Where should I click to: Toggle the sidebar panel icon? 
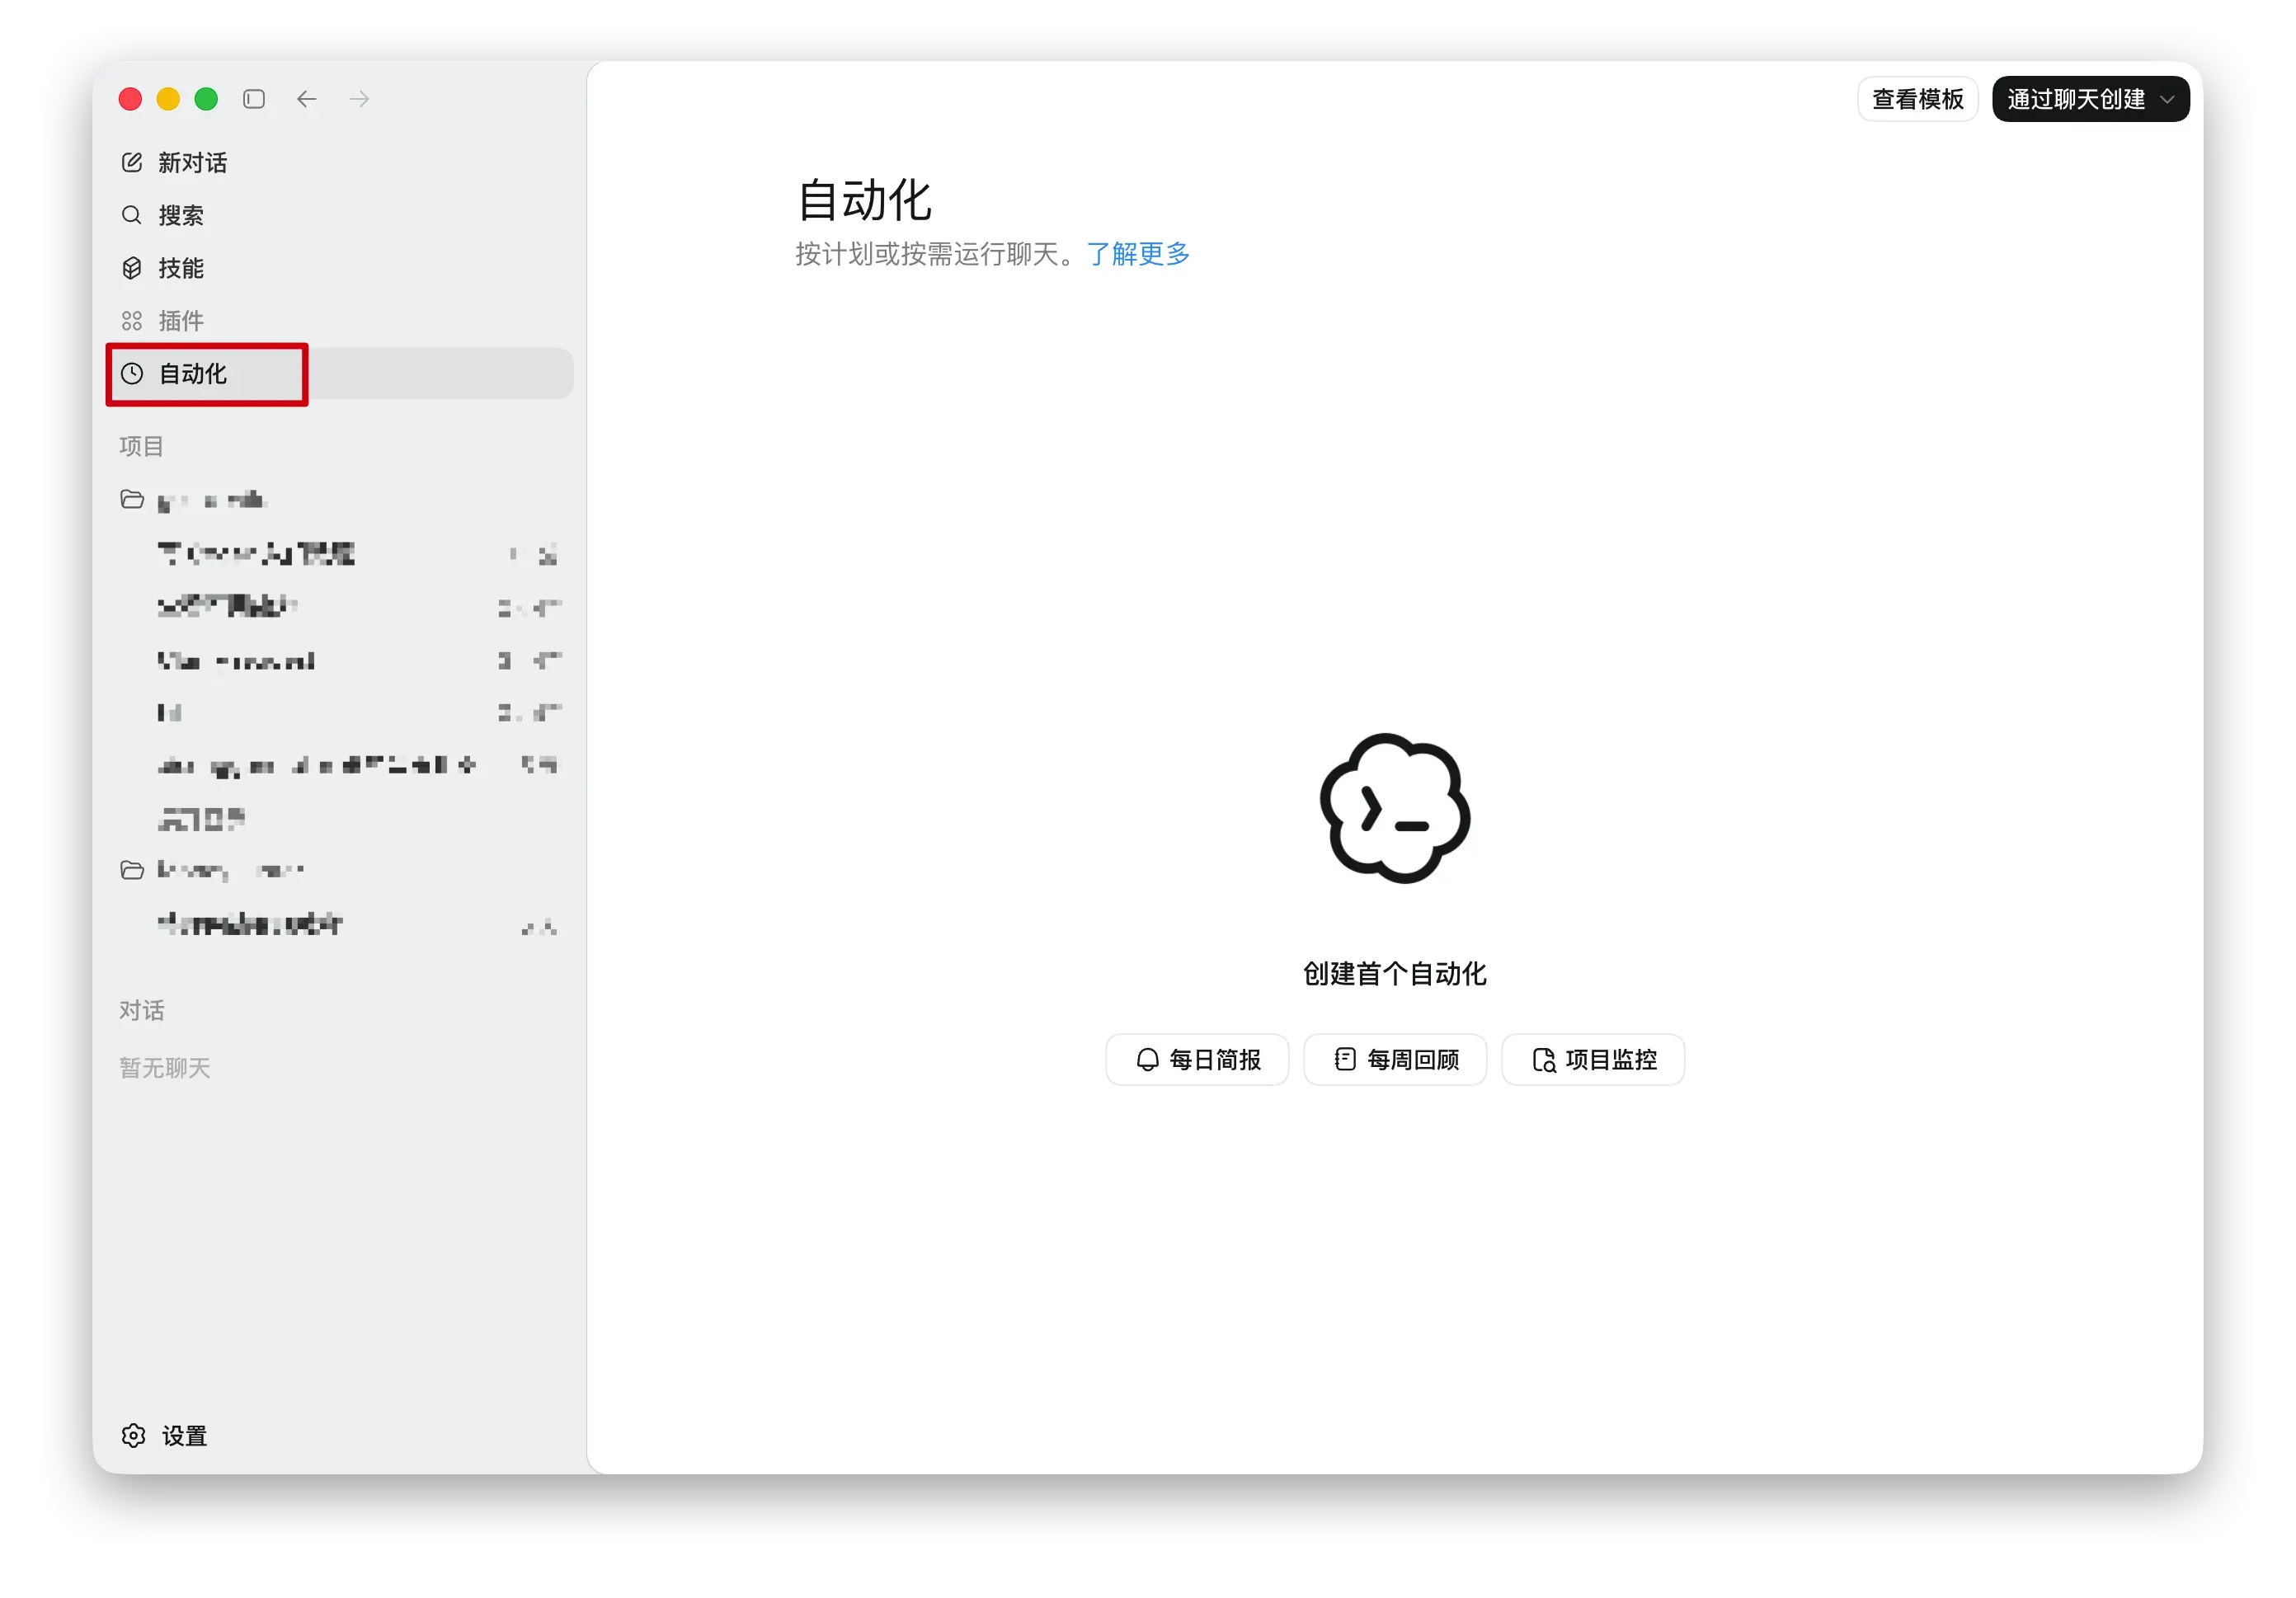click(x=254, y=99)
